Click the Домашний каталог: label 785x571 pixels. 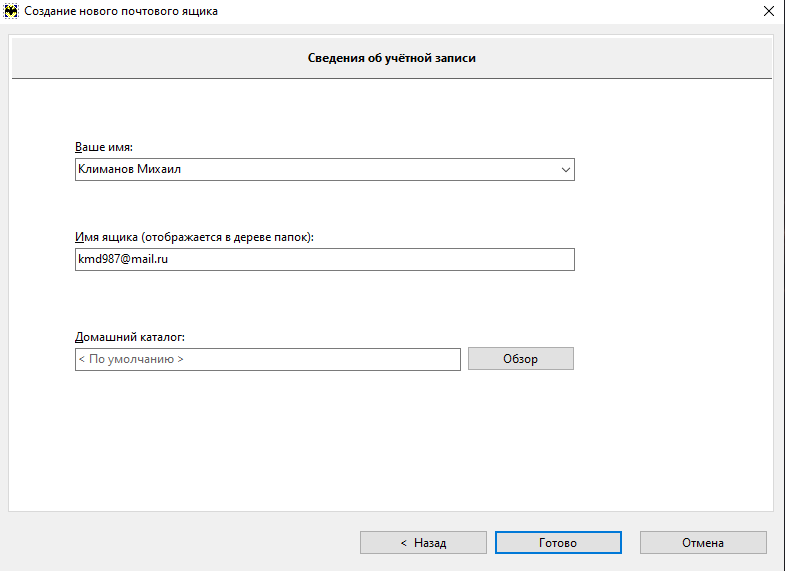click(x=130, y=337)
